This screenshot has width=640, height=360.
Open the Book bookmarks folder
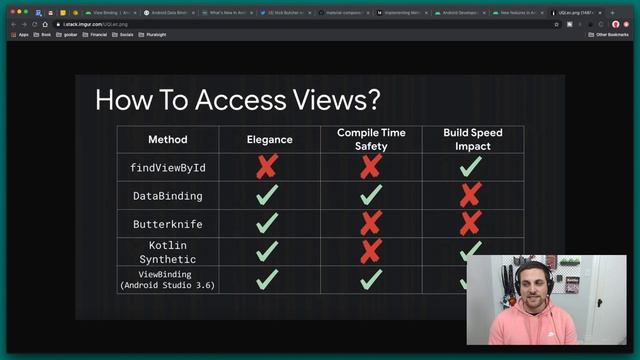pos(42,35)
